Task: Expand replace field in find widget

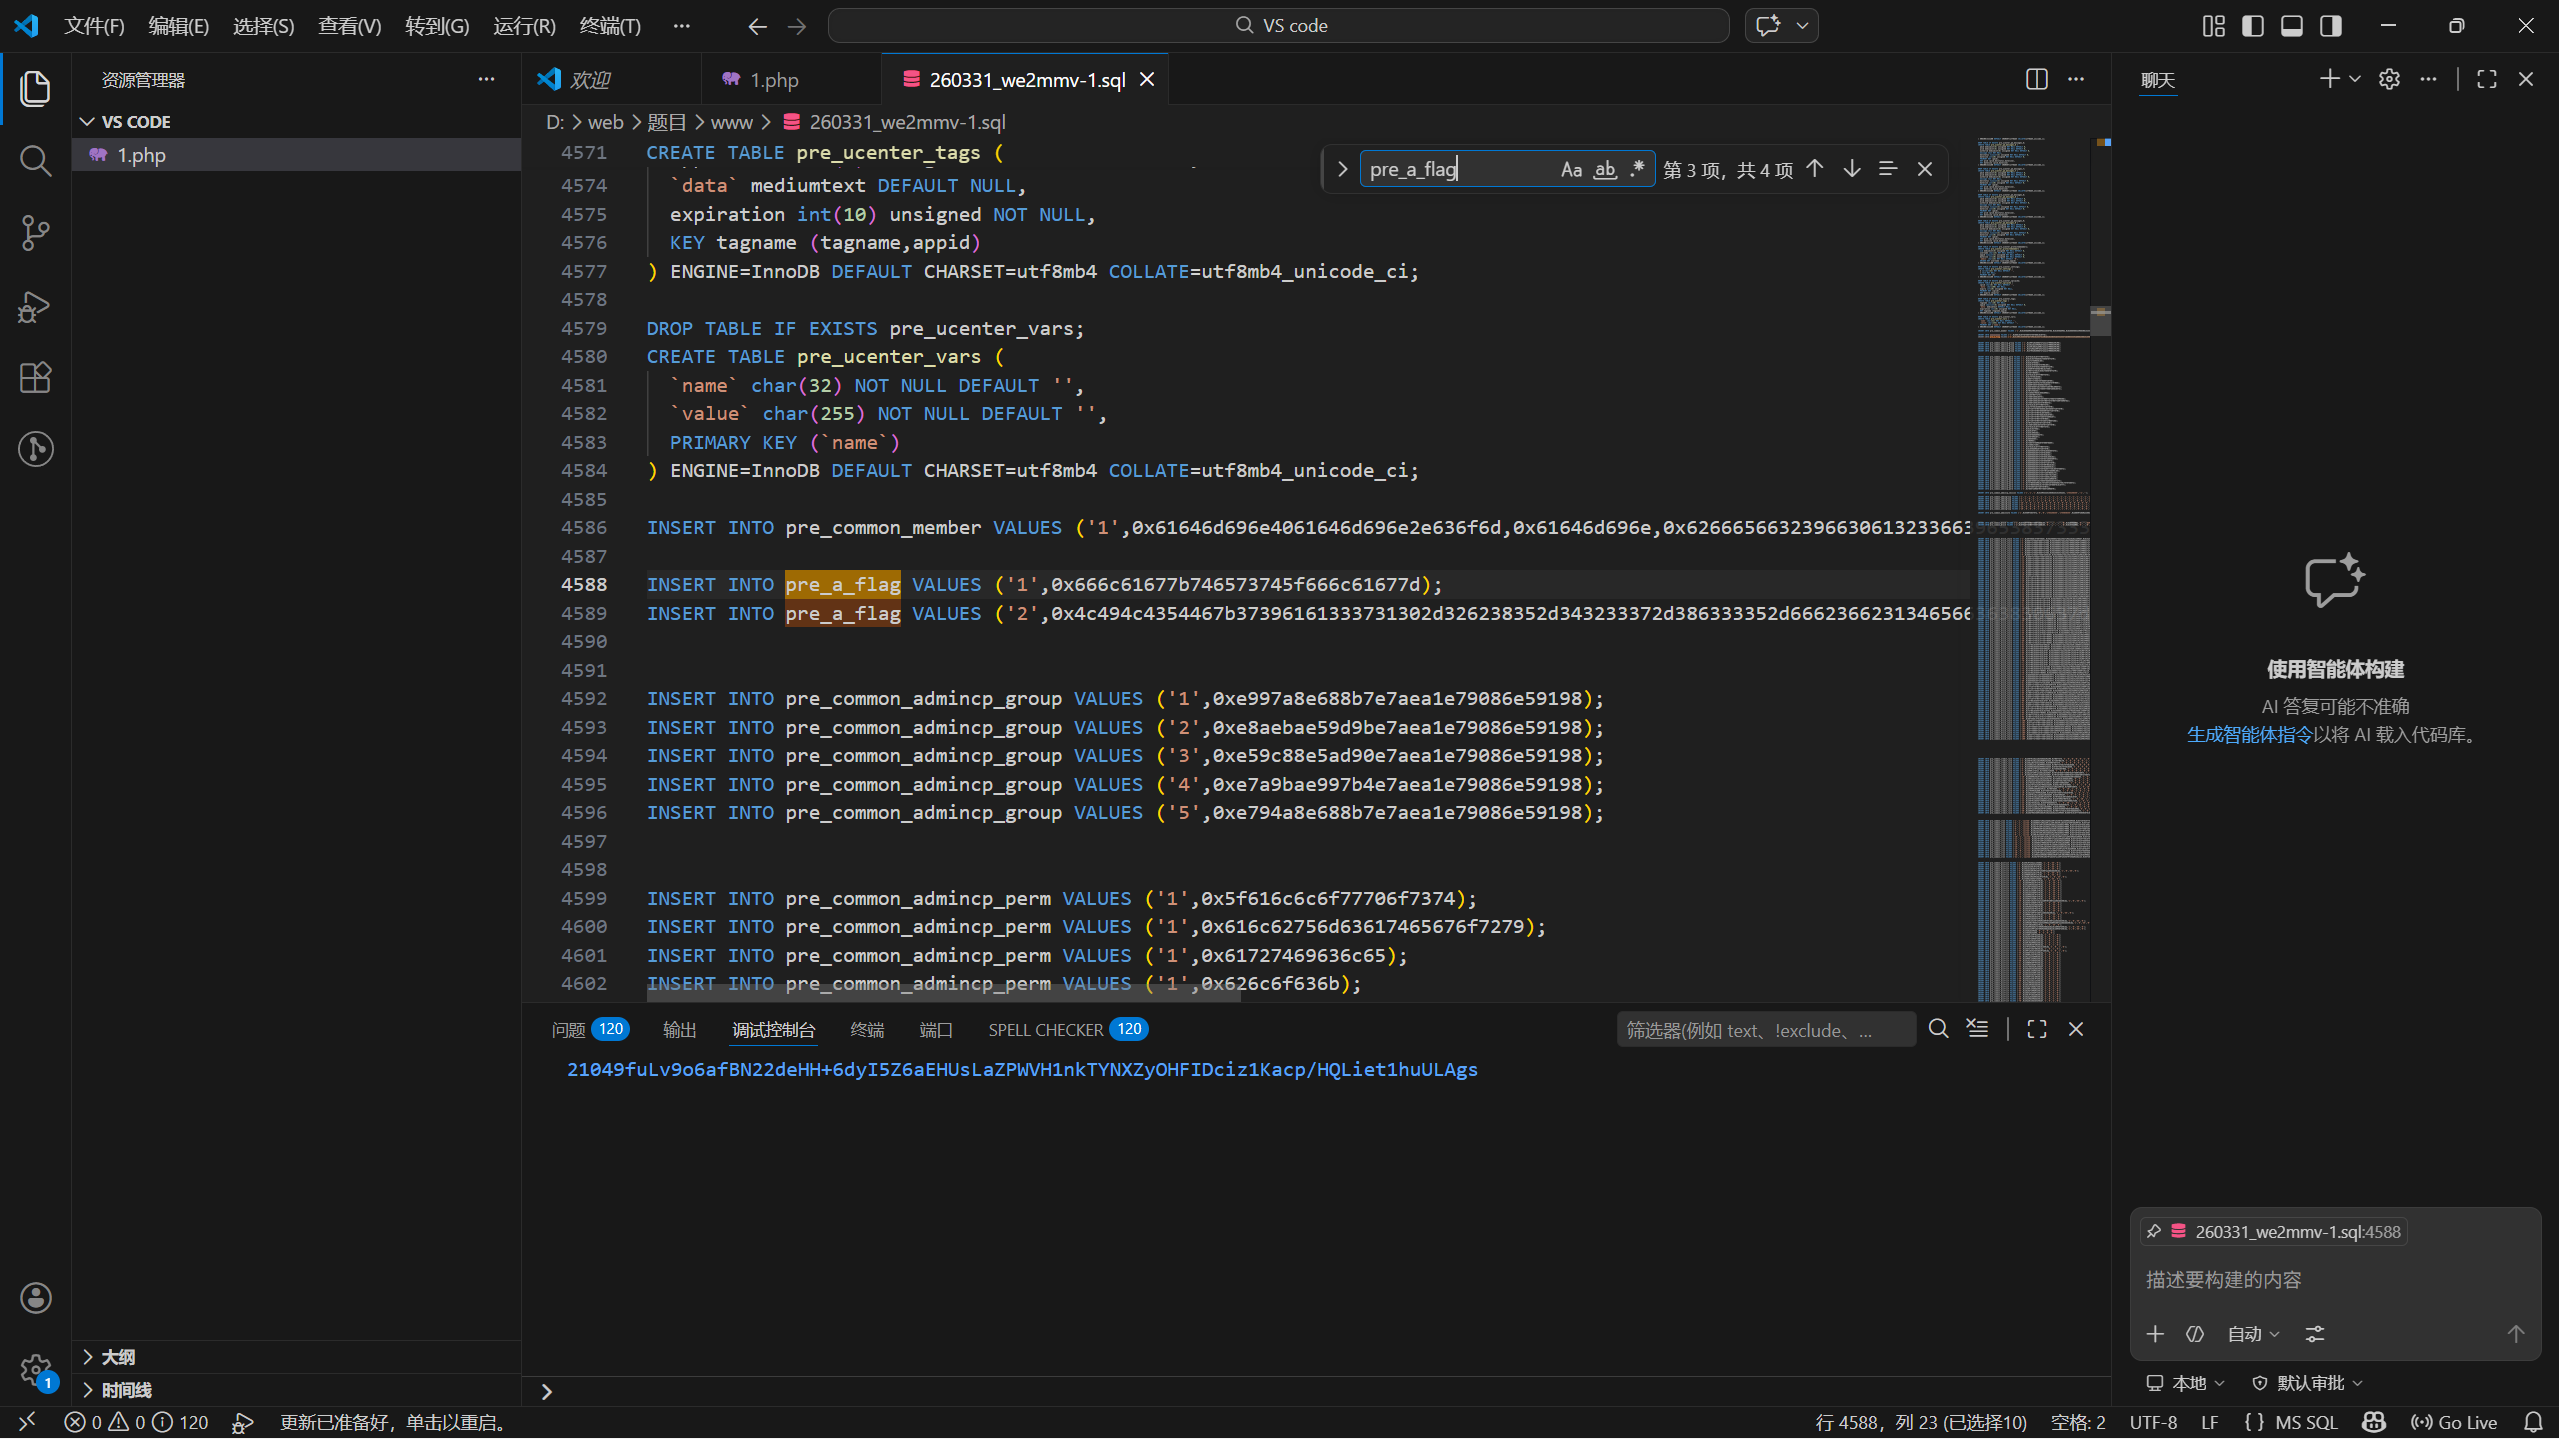Action: pyautogui.click(x=1343, y=170)
